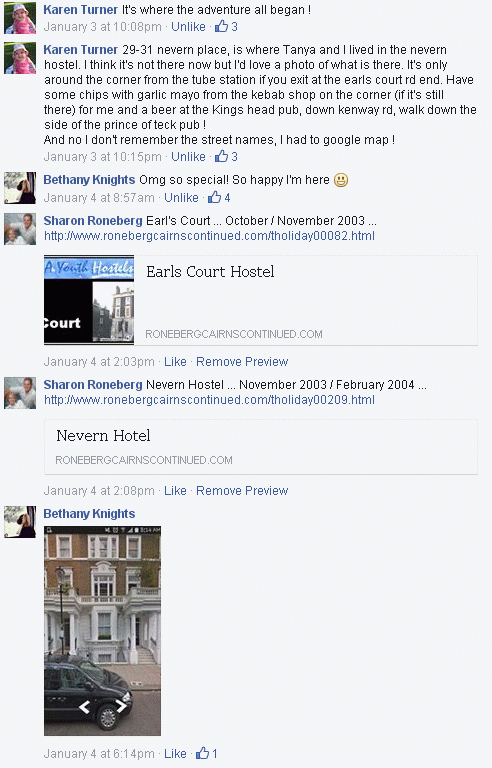Open Sharon Roneberg's avatar on Earl's Court post
Image resolution: width=492 pixels, height=768 pixels.
click(x=20, y=229)
